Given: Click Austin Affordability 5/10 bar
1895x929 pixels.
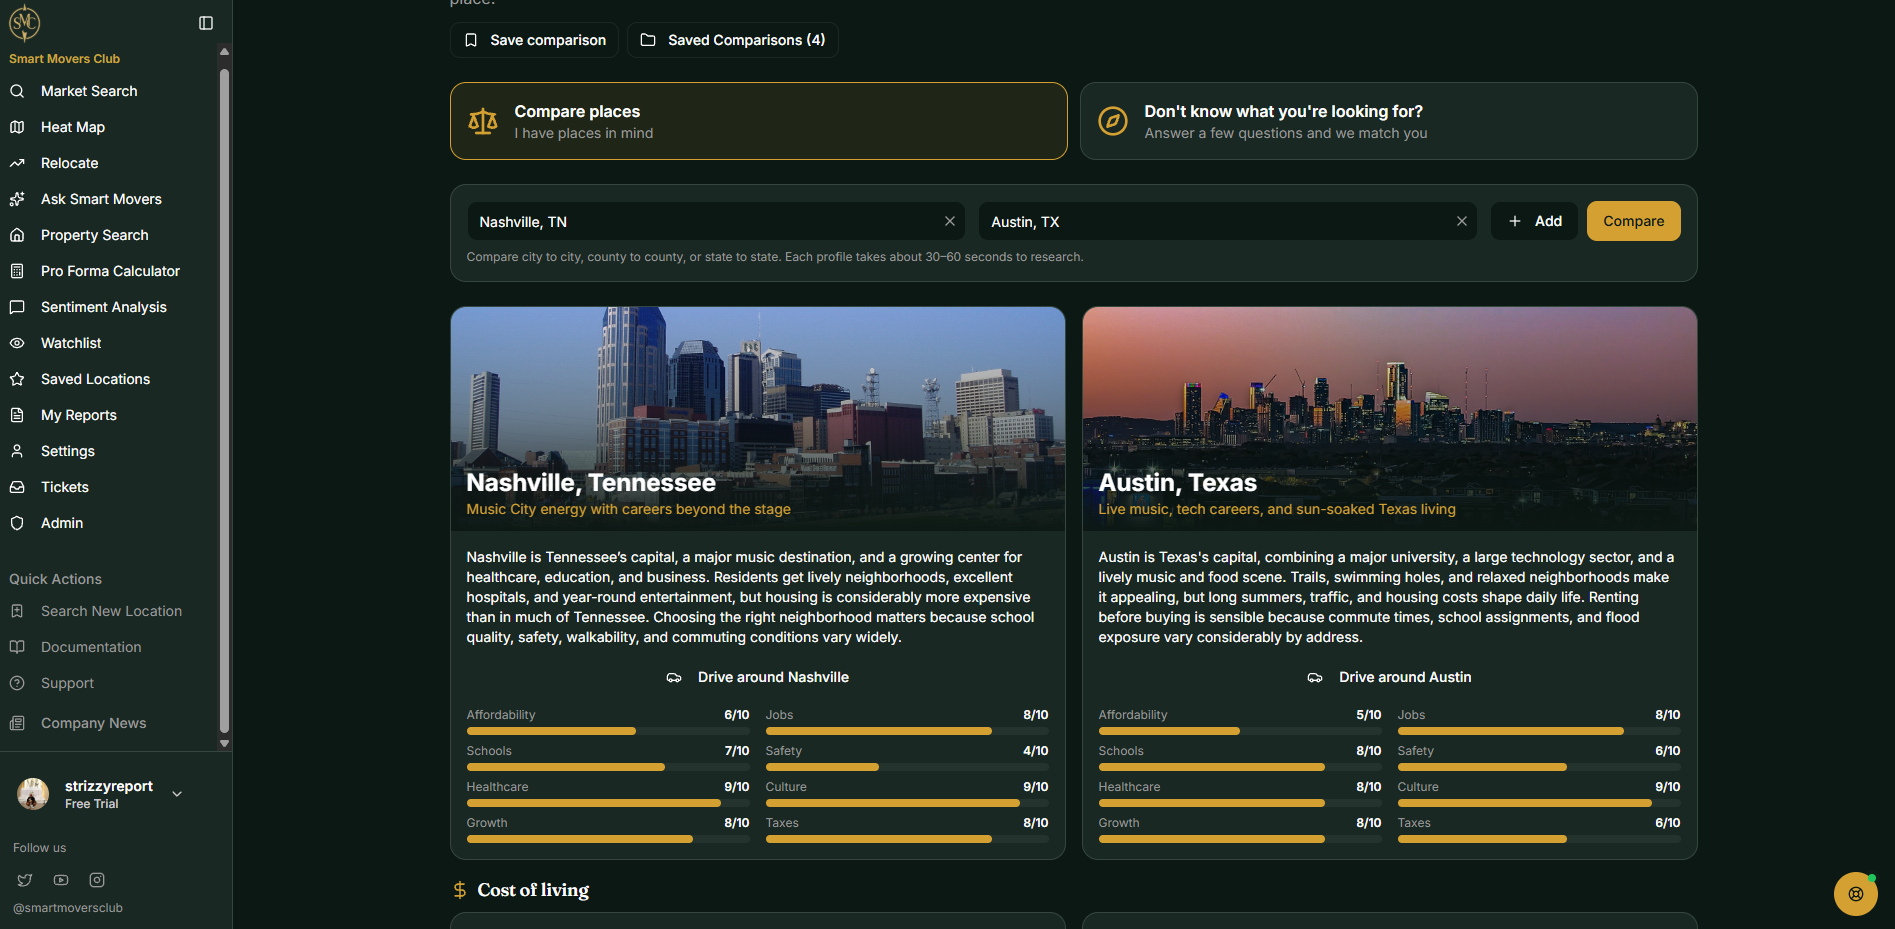Looking at the screenshot, I should (x=1240, y=731).
